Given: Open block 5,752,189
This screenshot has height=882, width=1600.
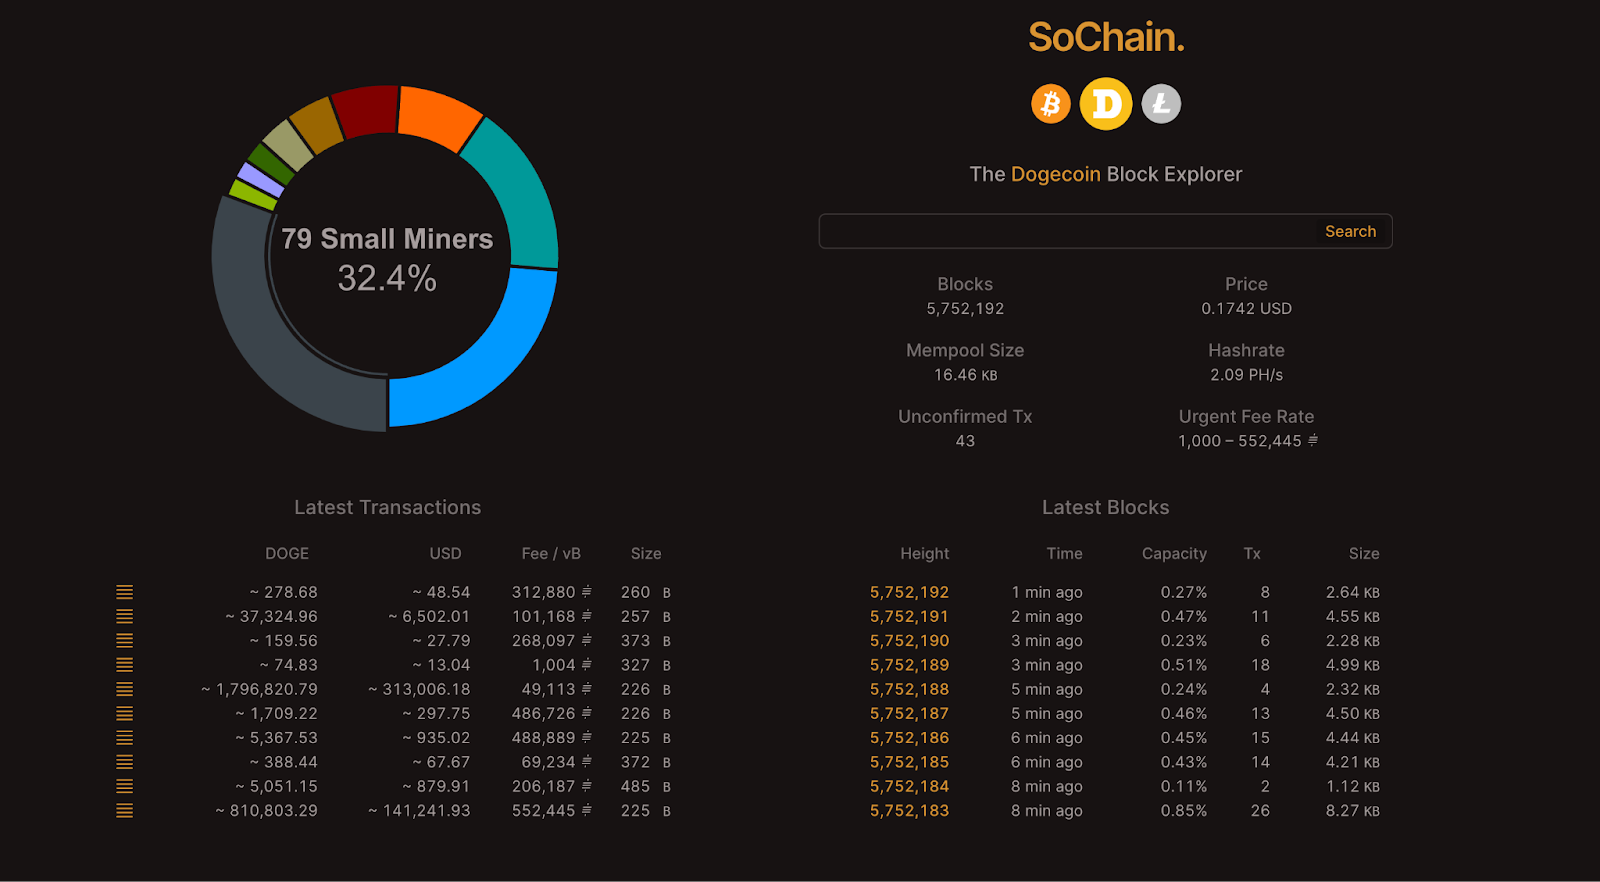Looking at the screenshot, I should (x=909, y=665).
